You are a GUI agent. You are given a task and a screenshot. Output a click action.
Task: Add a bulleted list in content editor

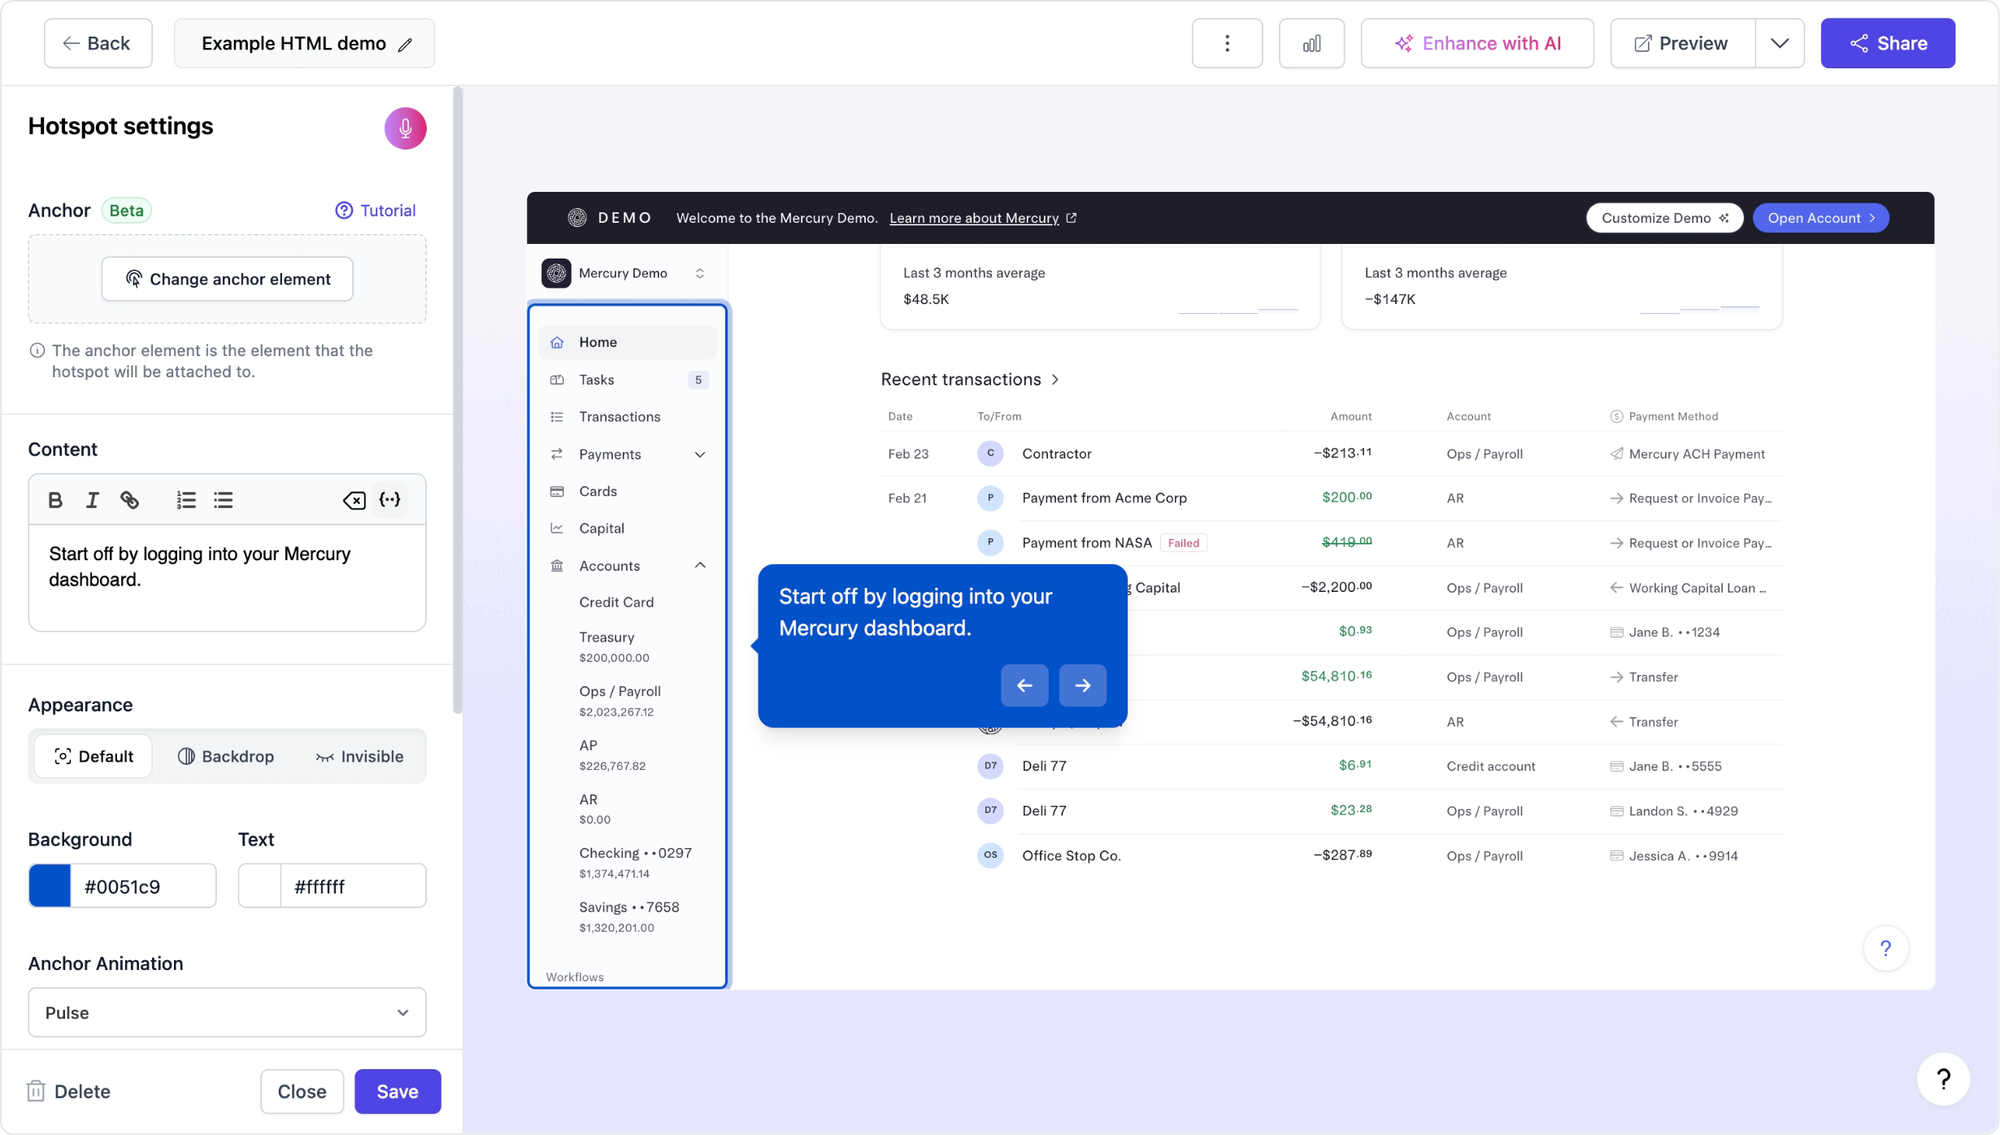223,500
